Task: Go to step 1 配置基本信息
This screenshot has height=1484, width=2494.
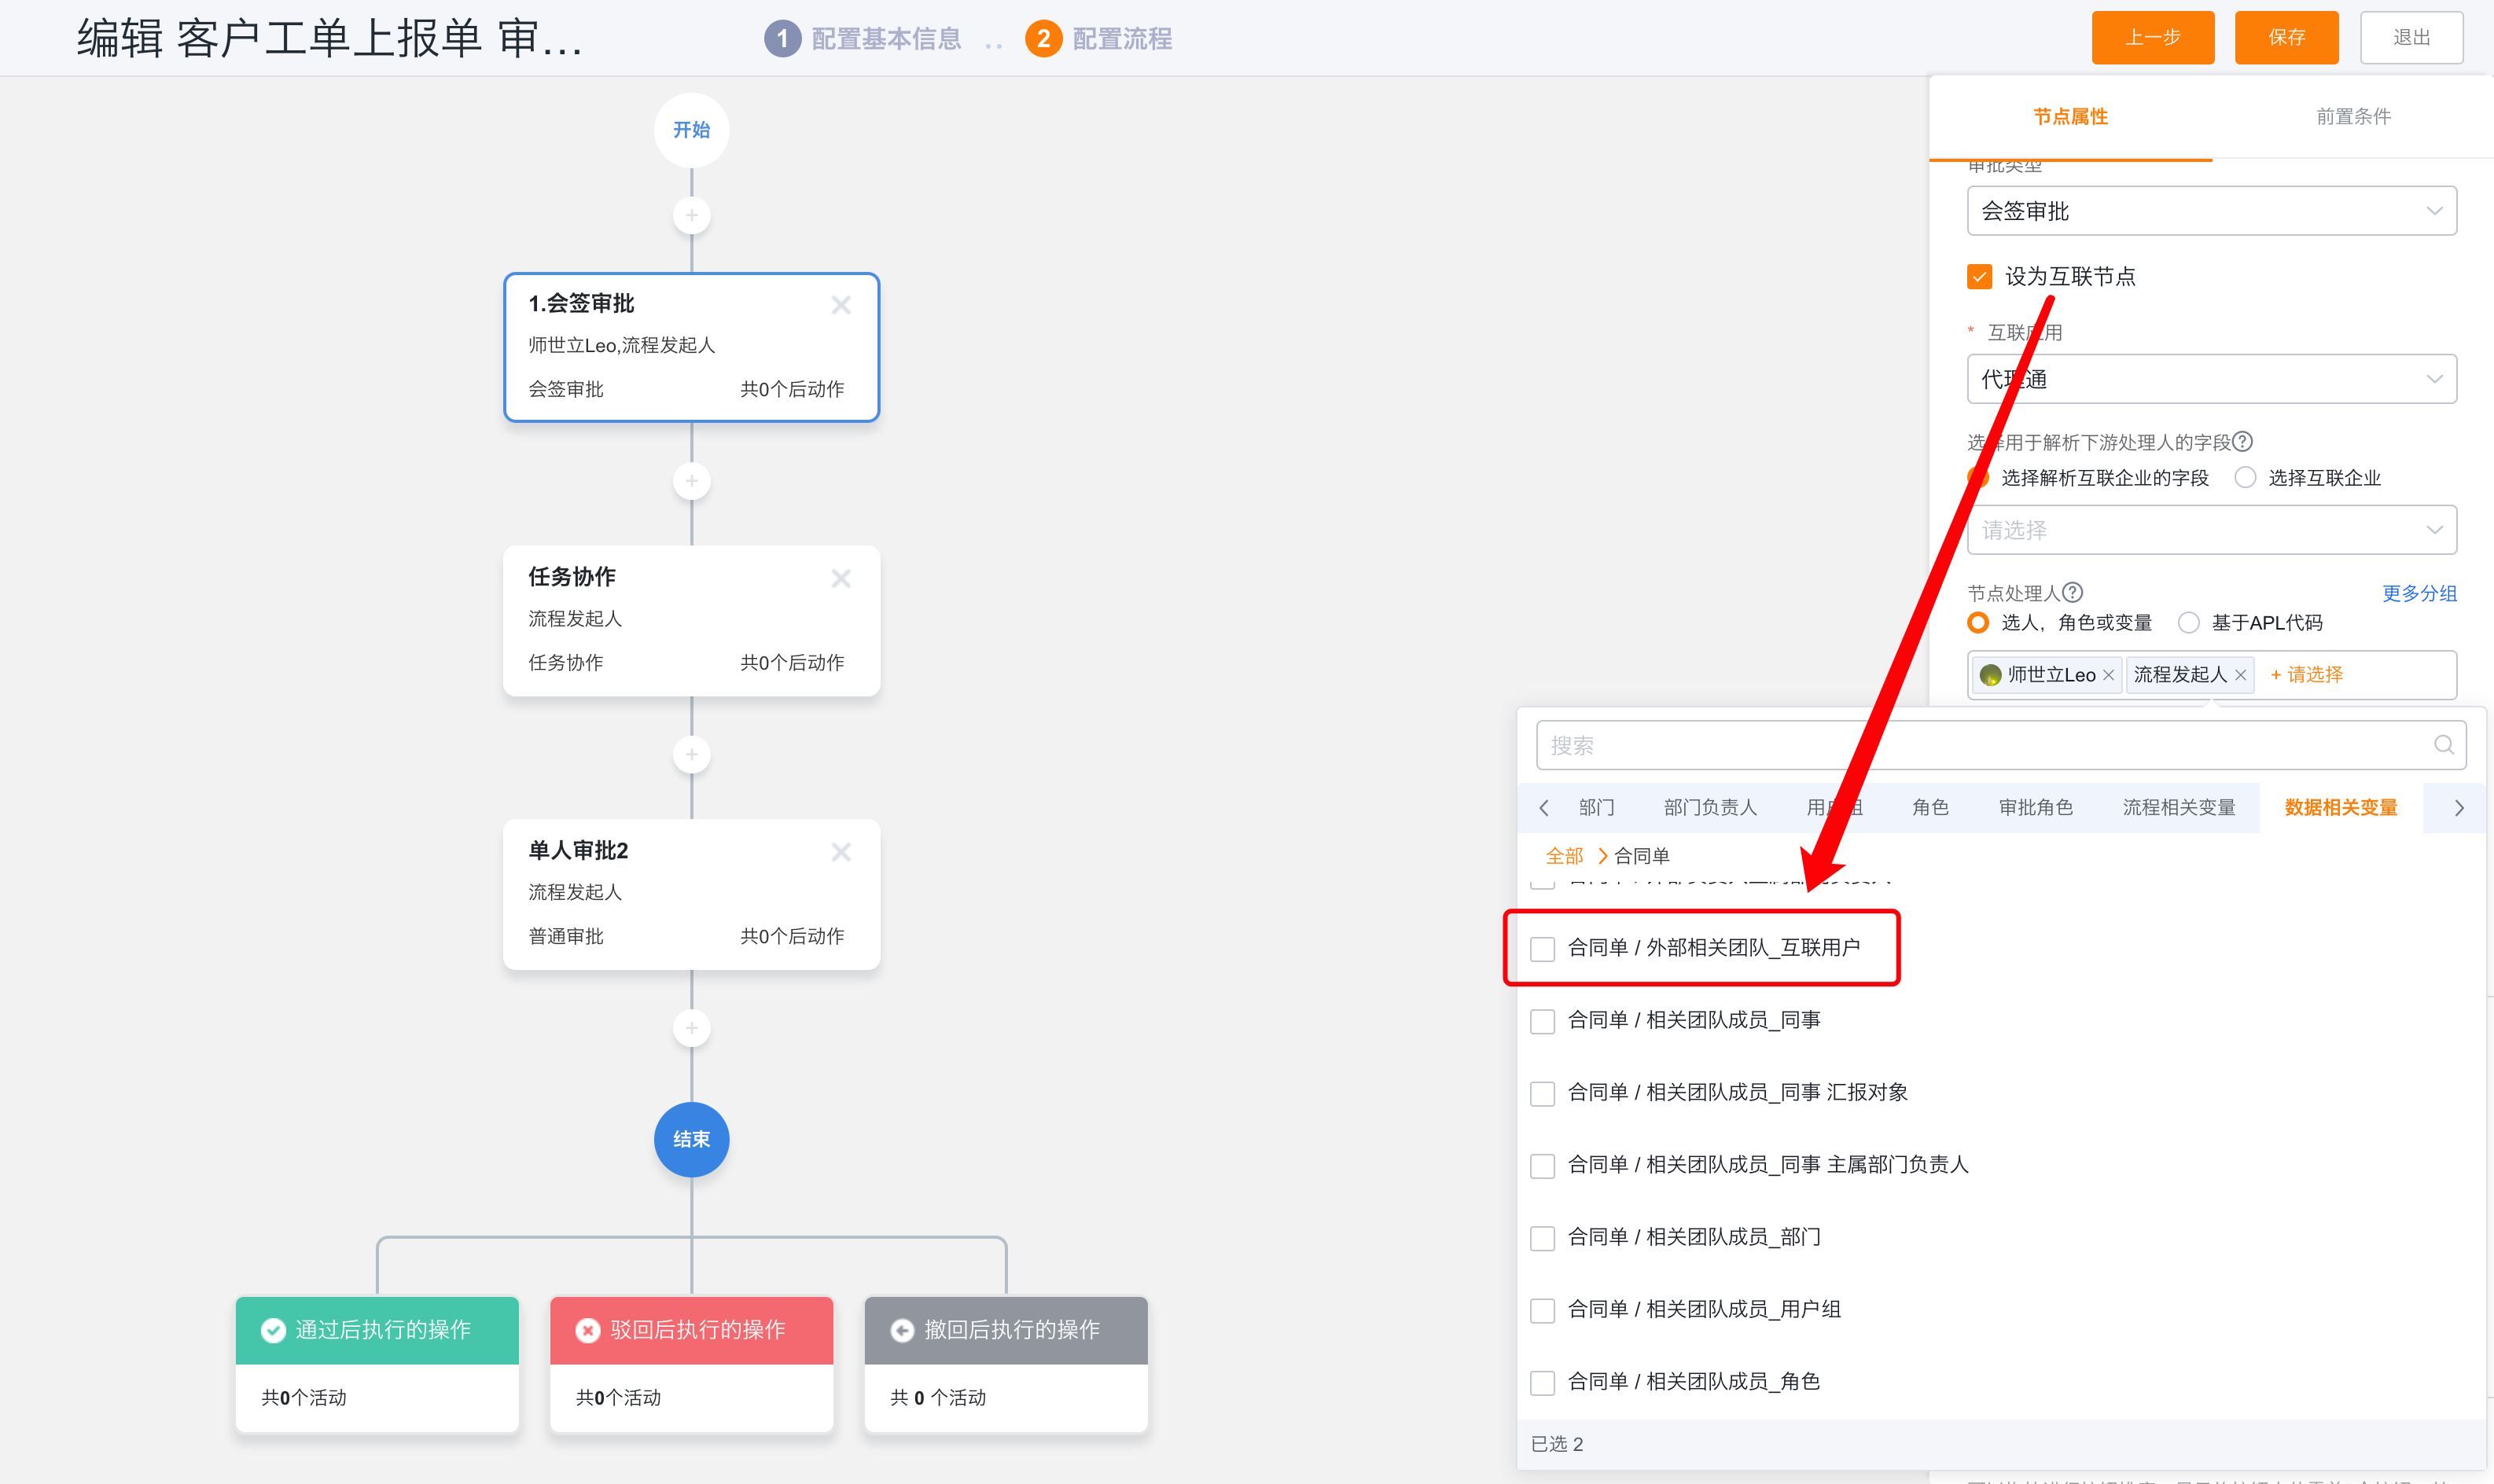Action: click(x=862, y=39)
